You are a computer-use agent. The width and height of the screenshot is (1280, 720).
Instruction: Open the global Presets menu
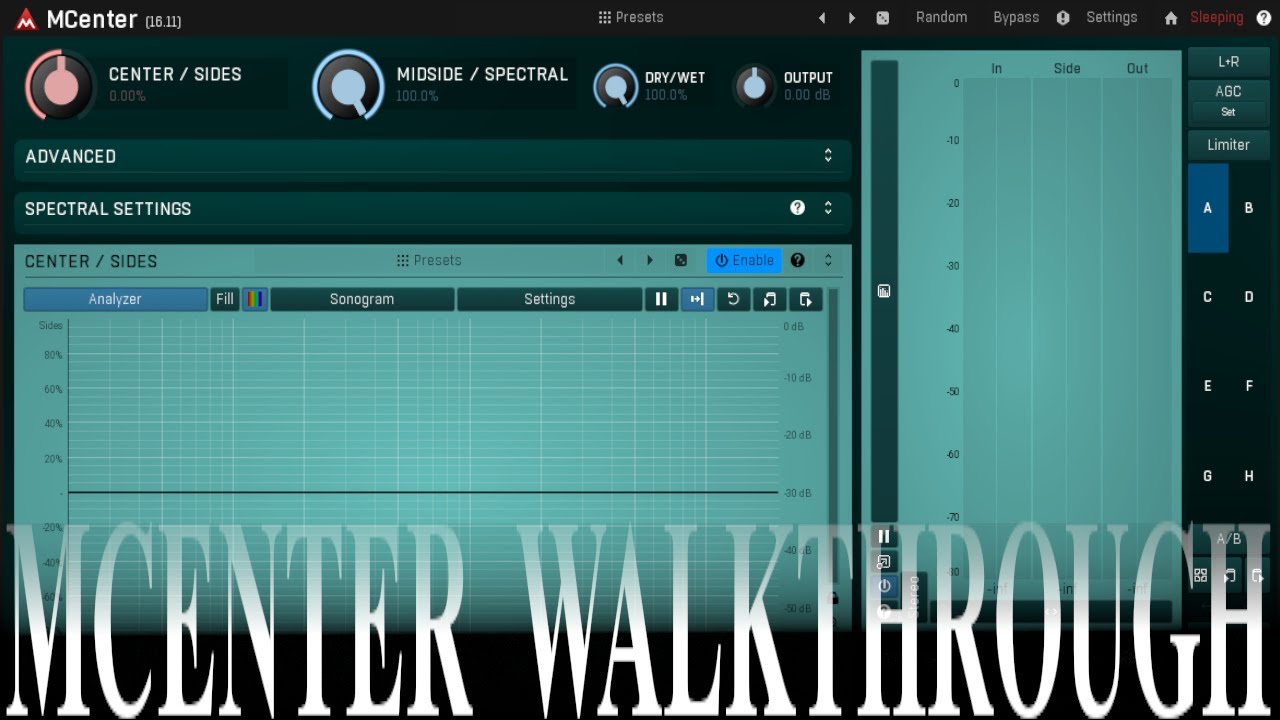pyautogui.click(x=631, y=17)
